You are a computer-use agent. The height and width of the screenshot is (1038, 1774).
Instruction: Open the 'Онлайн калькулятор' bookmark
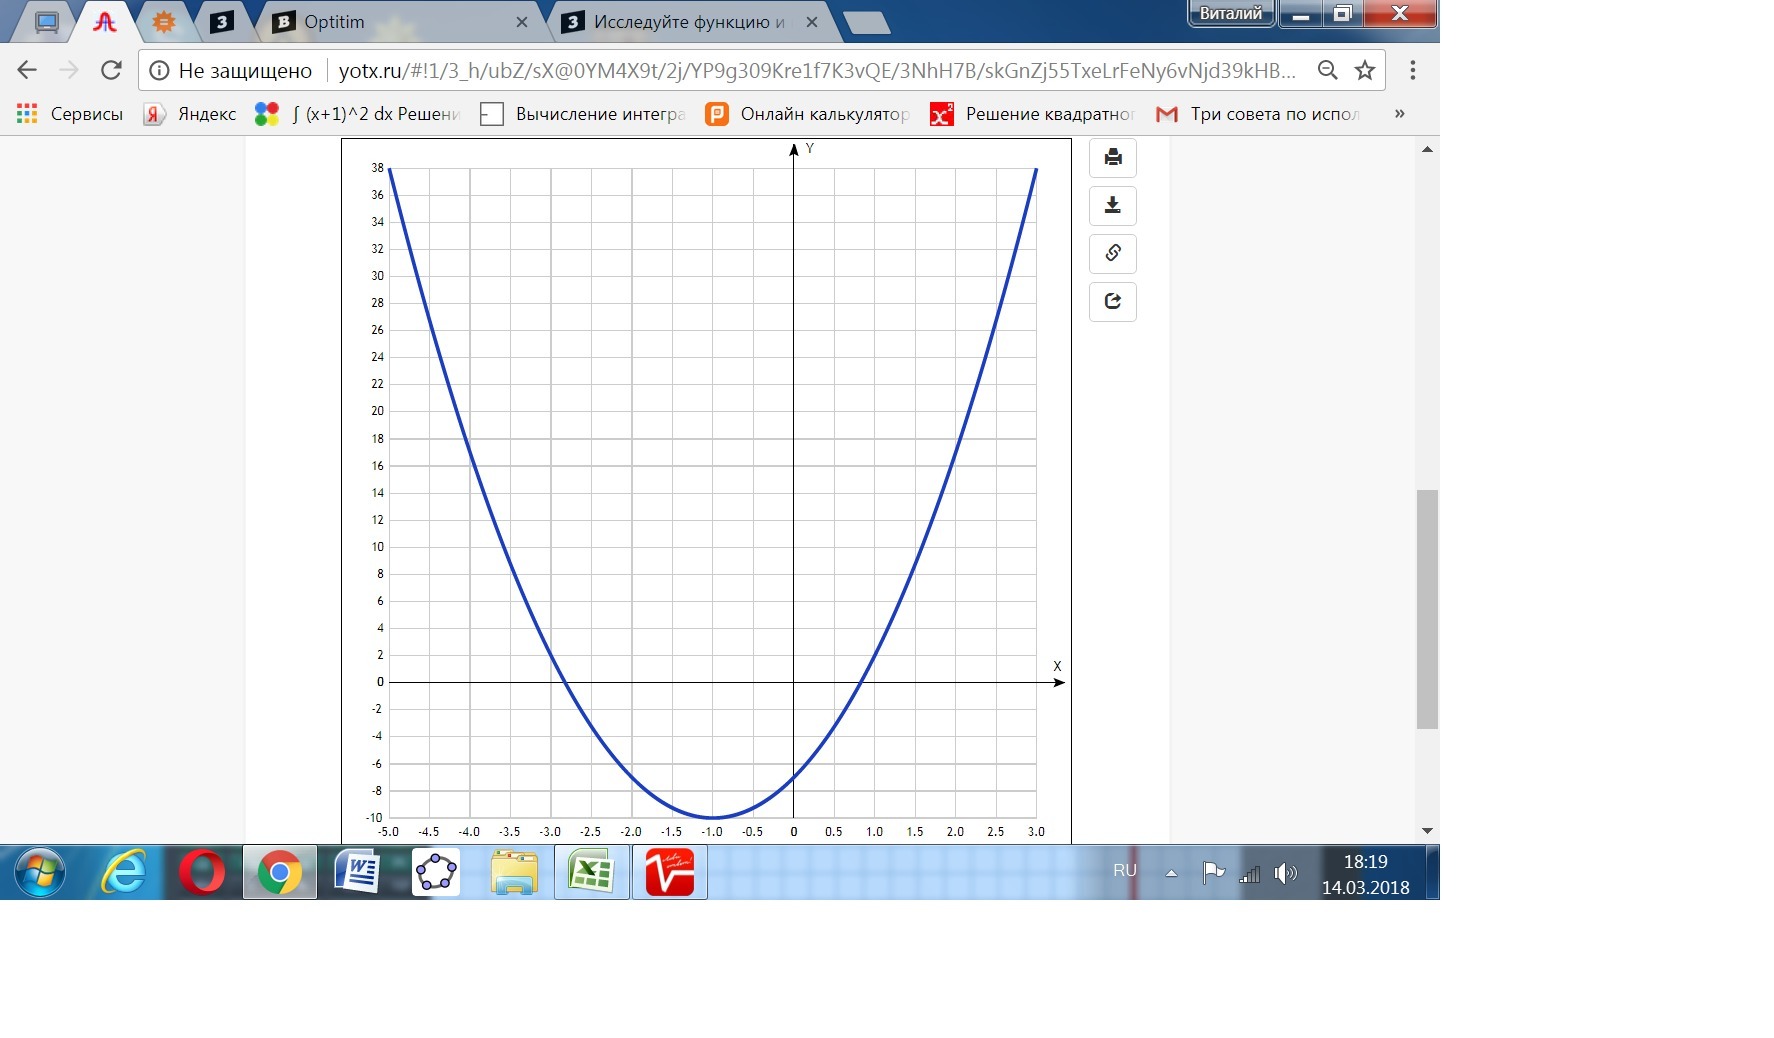tap(808, 114)
